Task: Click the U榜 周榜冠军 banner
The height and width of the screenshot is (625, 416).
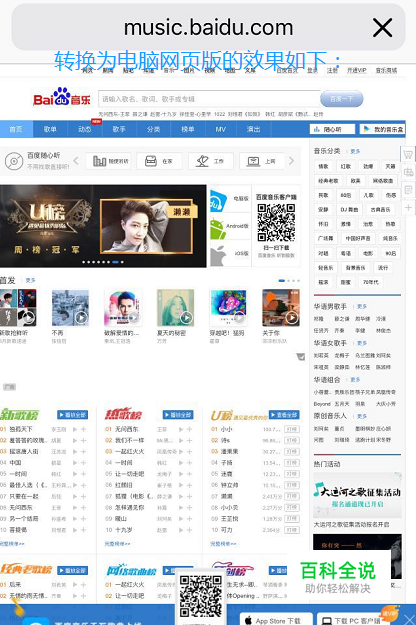Action: [103, 226]
